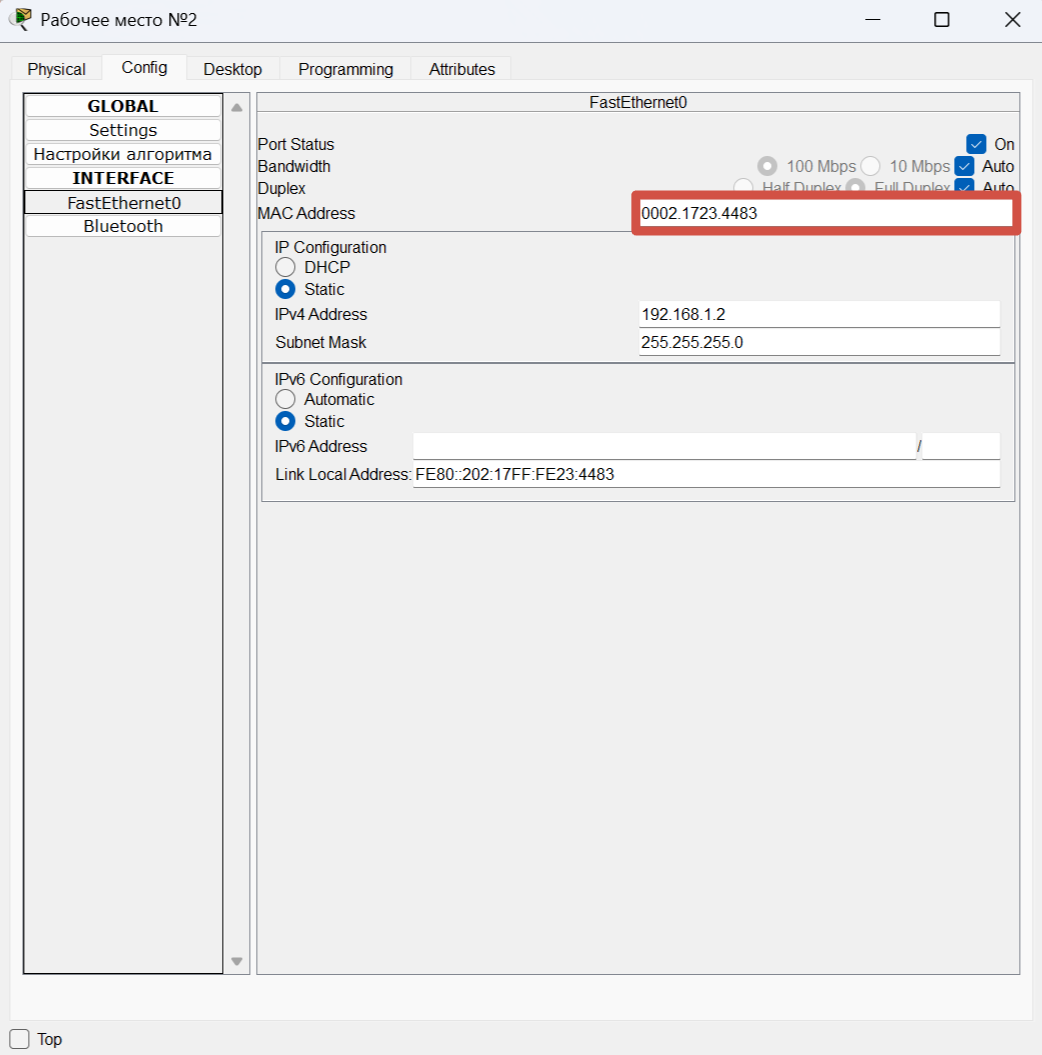Click the MAC Address field
Screen dimensions: 1042x1055
click(x=826, y=213)
